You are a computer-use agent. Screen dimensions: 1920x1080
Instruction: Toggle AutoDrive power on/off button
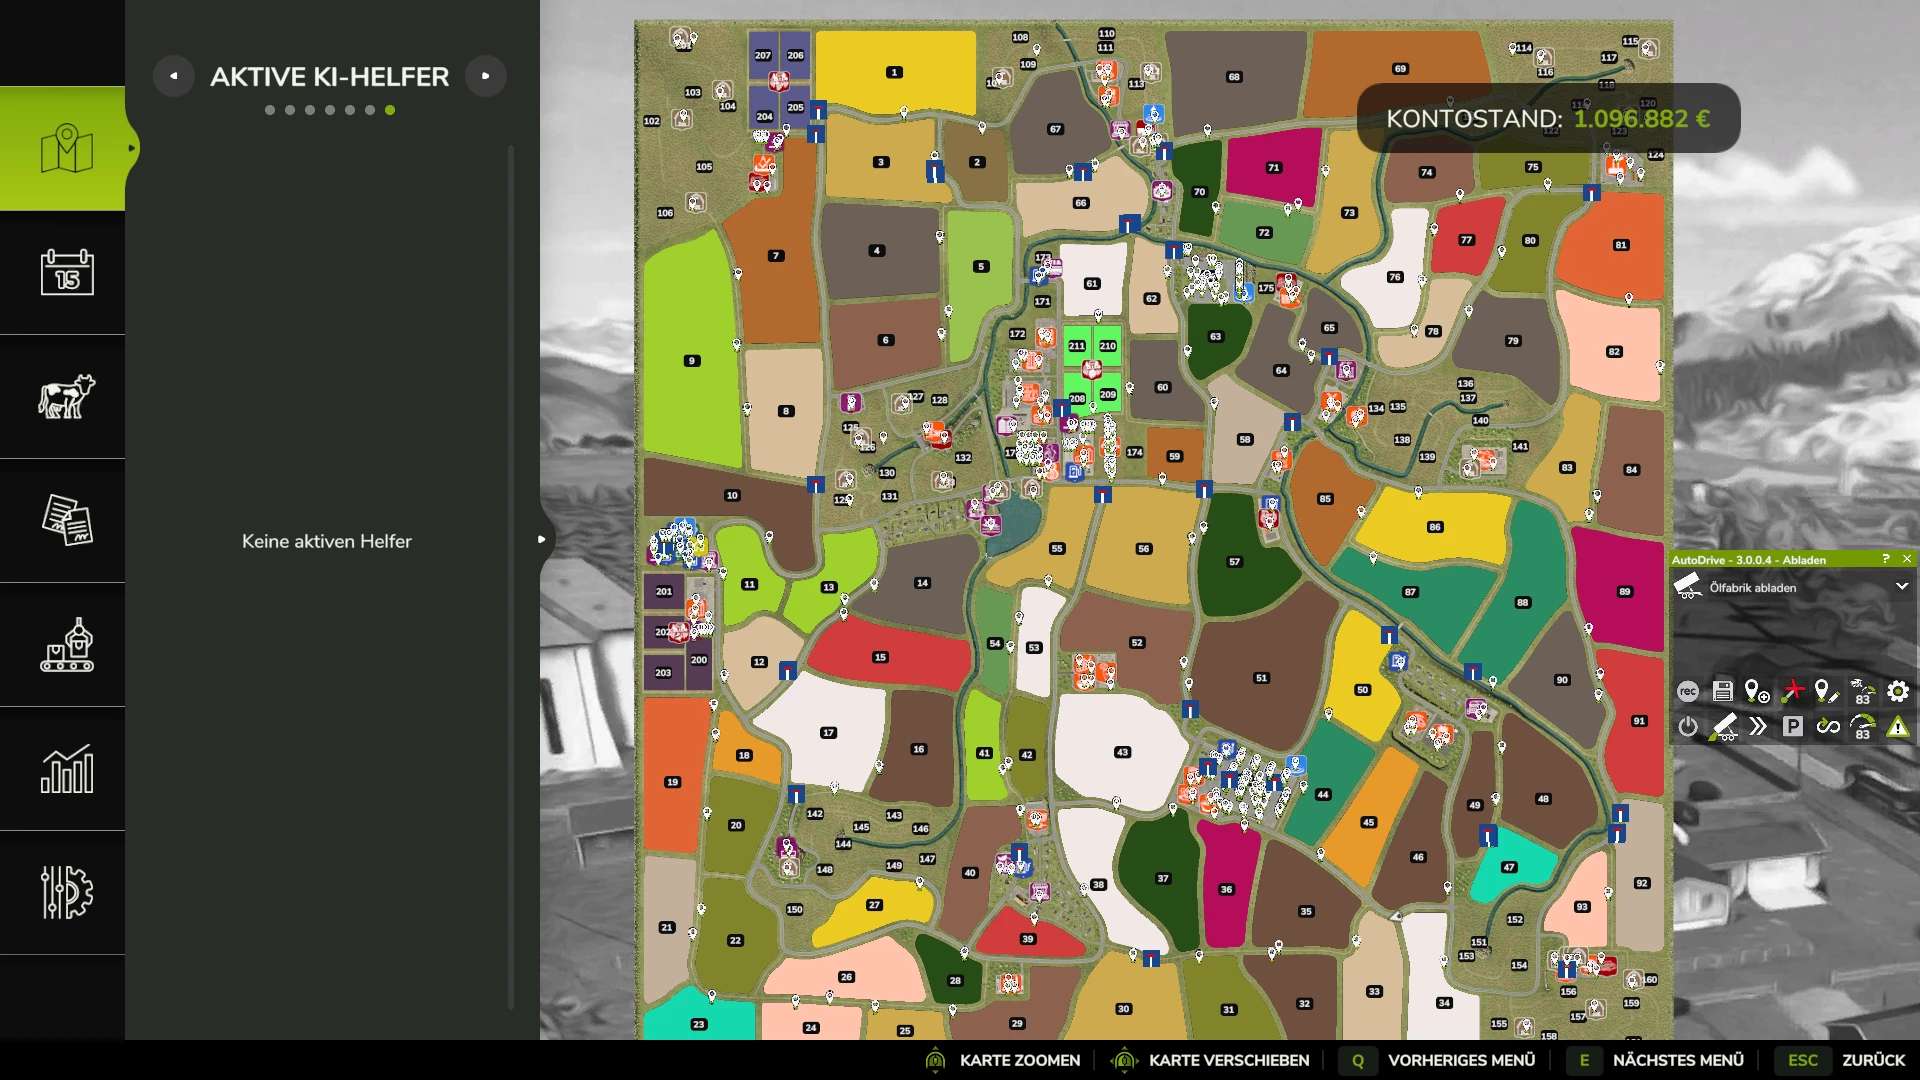pyautogui.click(x=1688, y=727)
